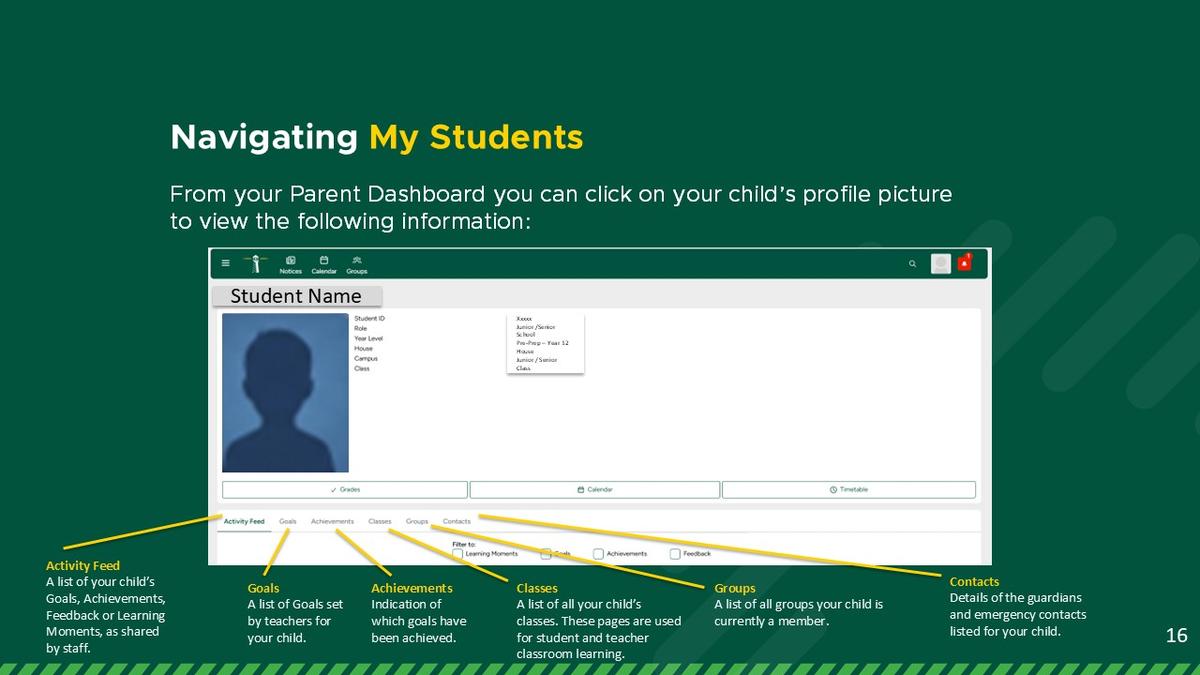Viewport: 1200px width, 675px height.
Task: Click the 'Pre-Prep – Year 12' value
Action: point(542,343)
